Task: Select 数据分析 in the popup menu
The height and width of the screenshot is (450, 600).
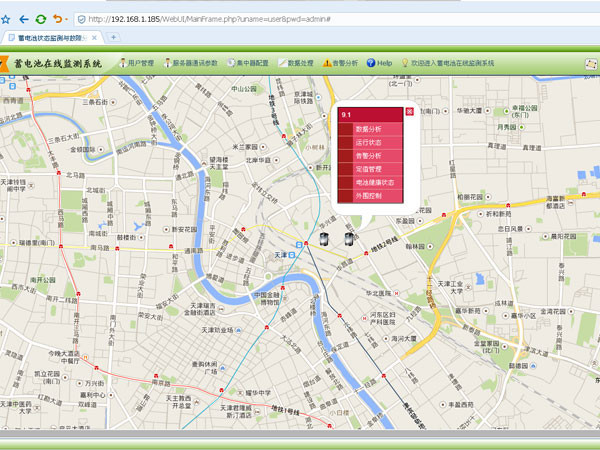Action: click(x=368, y=129)
